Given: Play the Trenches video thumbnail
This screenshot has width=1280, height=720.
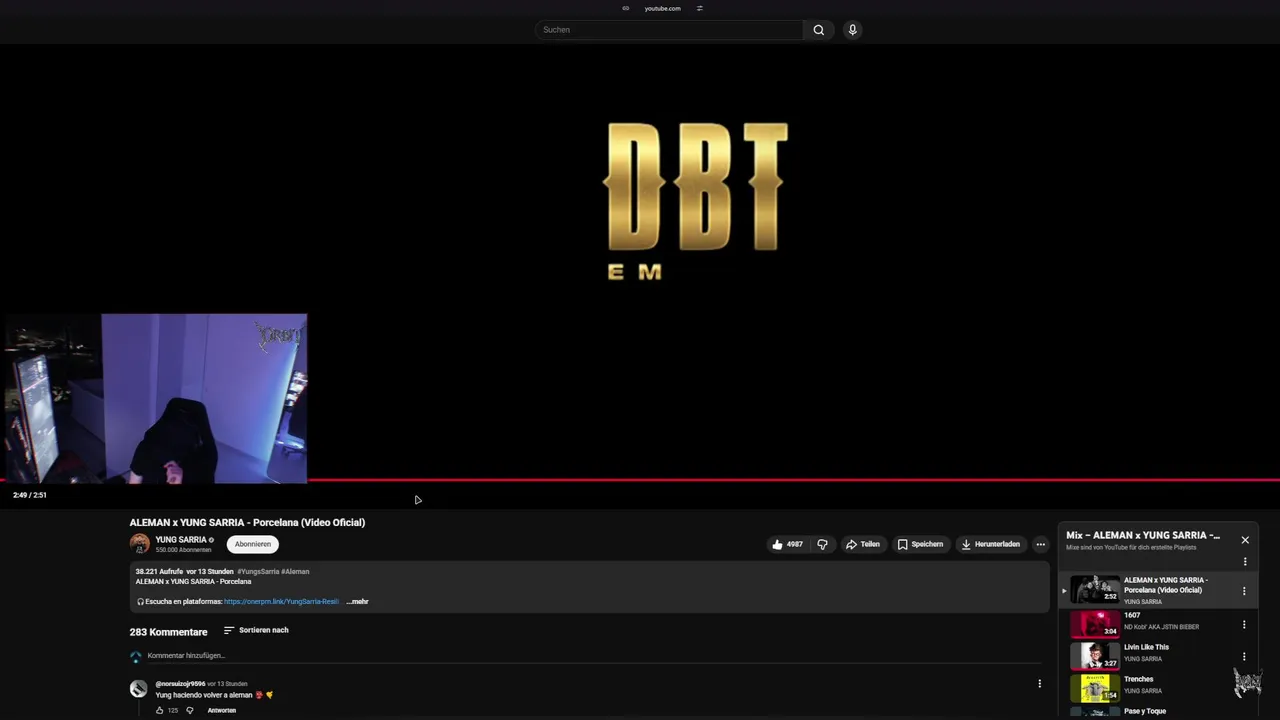Looking at the screenshot, I should pyautogui.click(x=1095, y=687).
